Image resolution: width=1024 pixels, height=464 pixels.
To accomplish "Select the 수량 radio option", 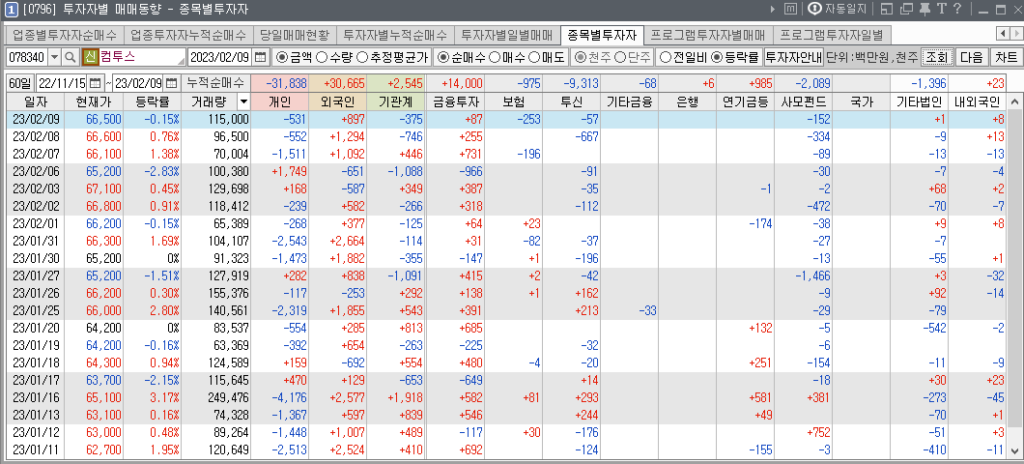I will 327,57.
